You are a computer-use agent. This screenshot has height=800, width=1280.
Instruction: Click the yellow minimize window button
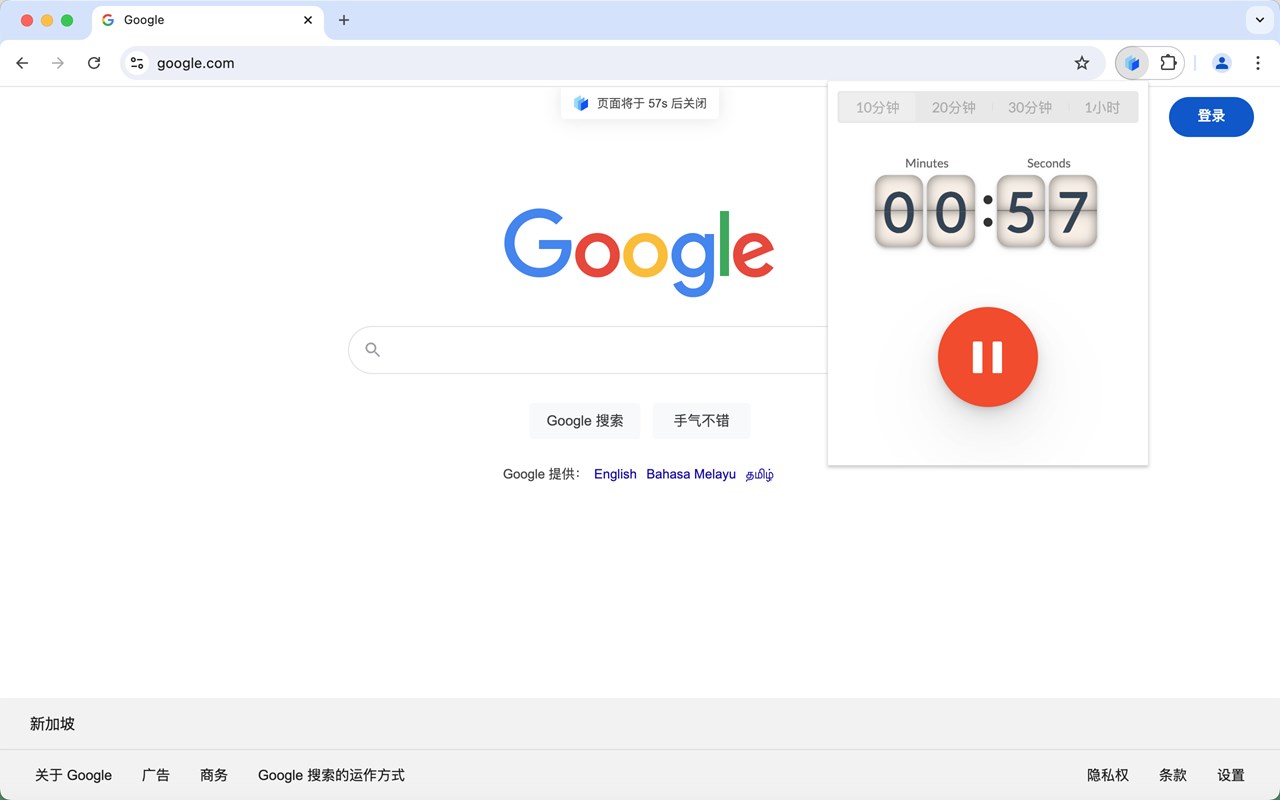[47, 20]
